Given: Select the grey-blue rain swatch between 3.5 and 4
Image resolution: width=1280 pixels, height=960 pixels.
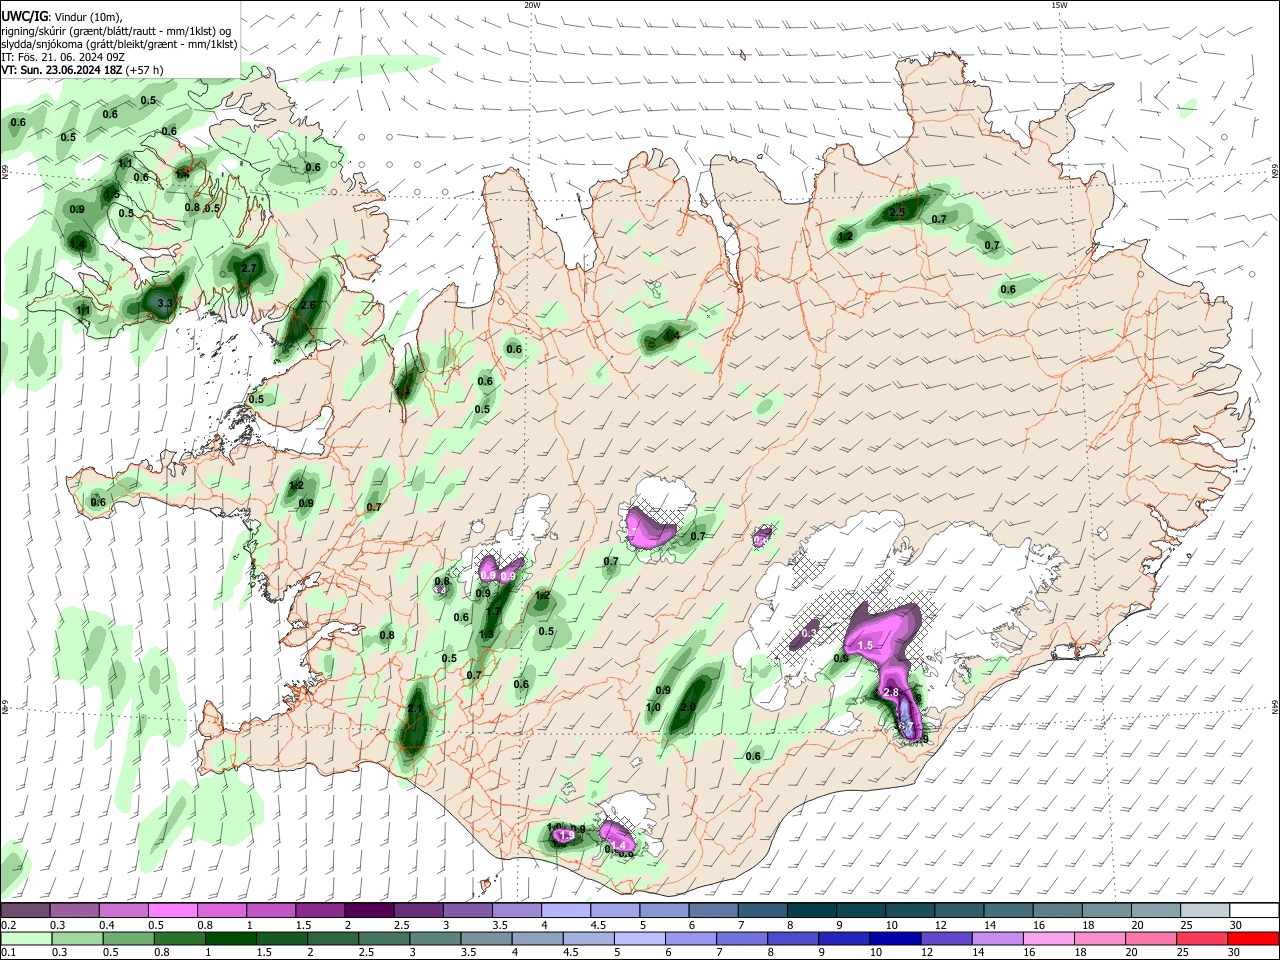Looking at the screenshot, I should pyautogui.click(x=486, y=938).
